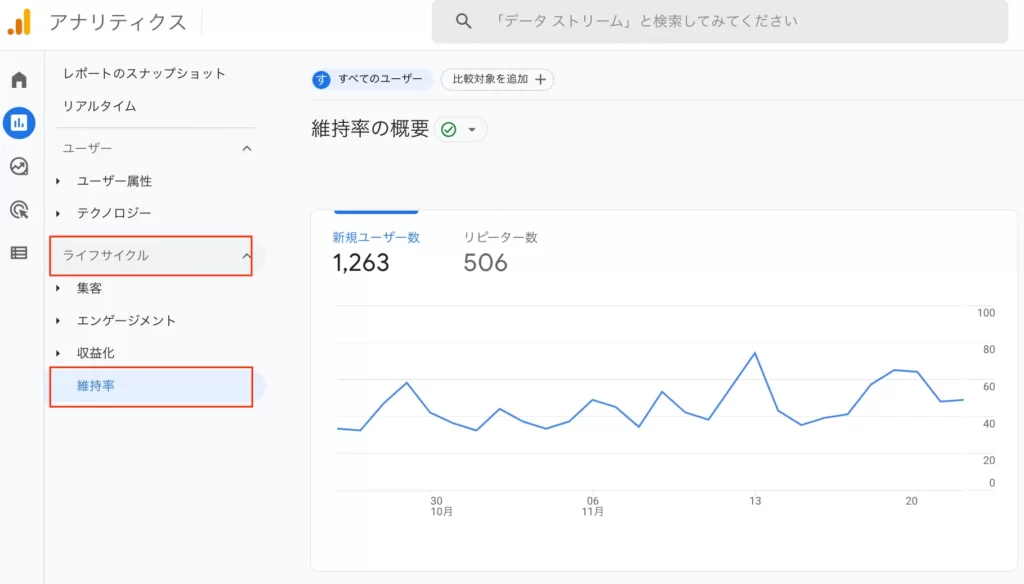Click the アナリティクス product name

pos(118,22)
